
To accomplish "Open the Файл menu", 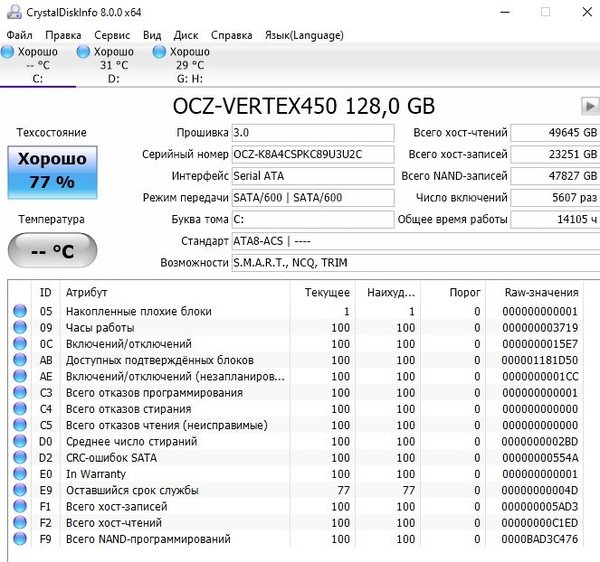I will coord(19,35).
